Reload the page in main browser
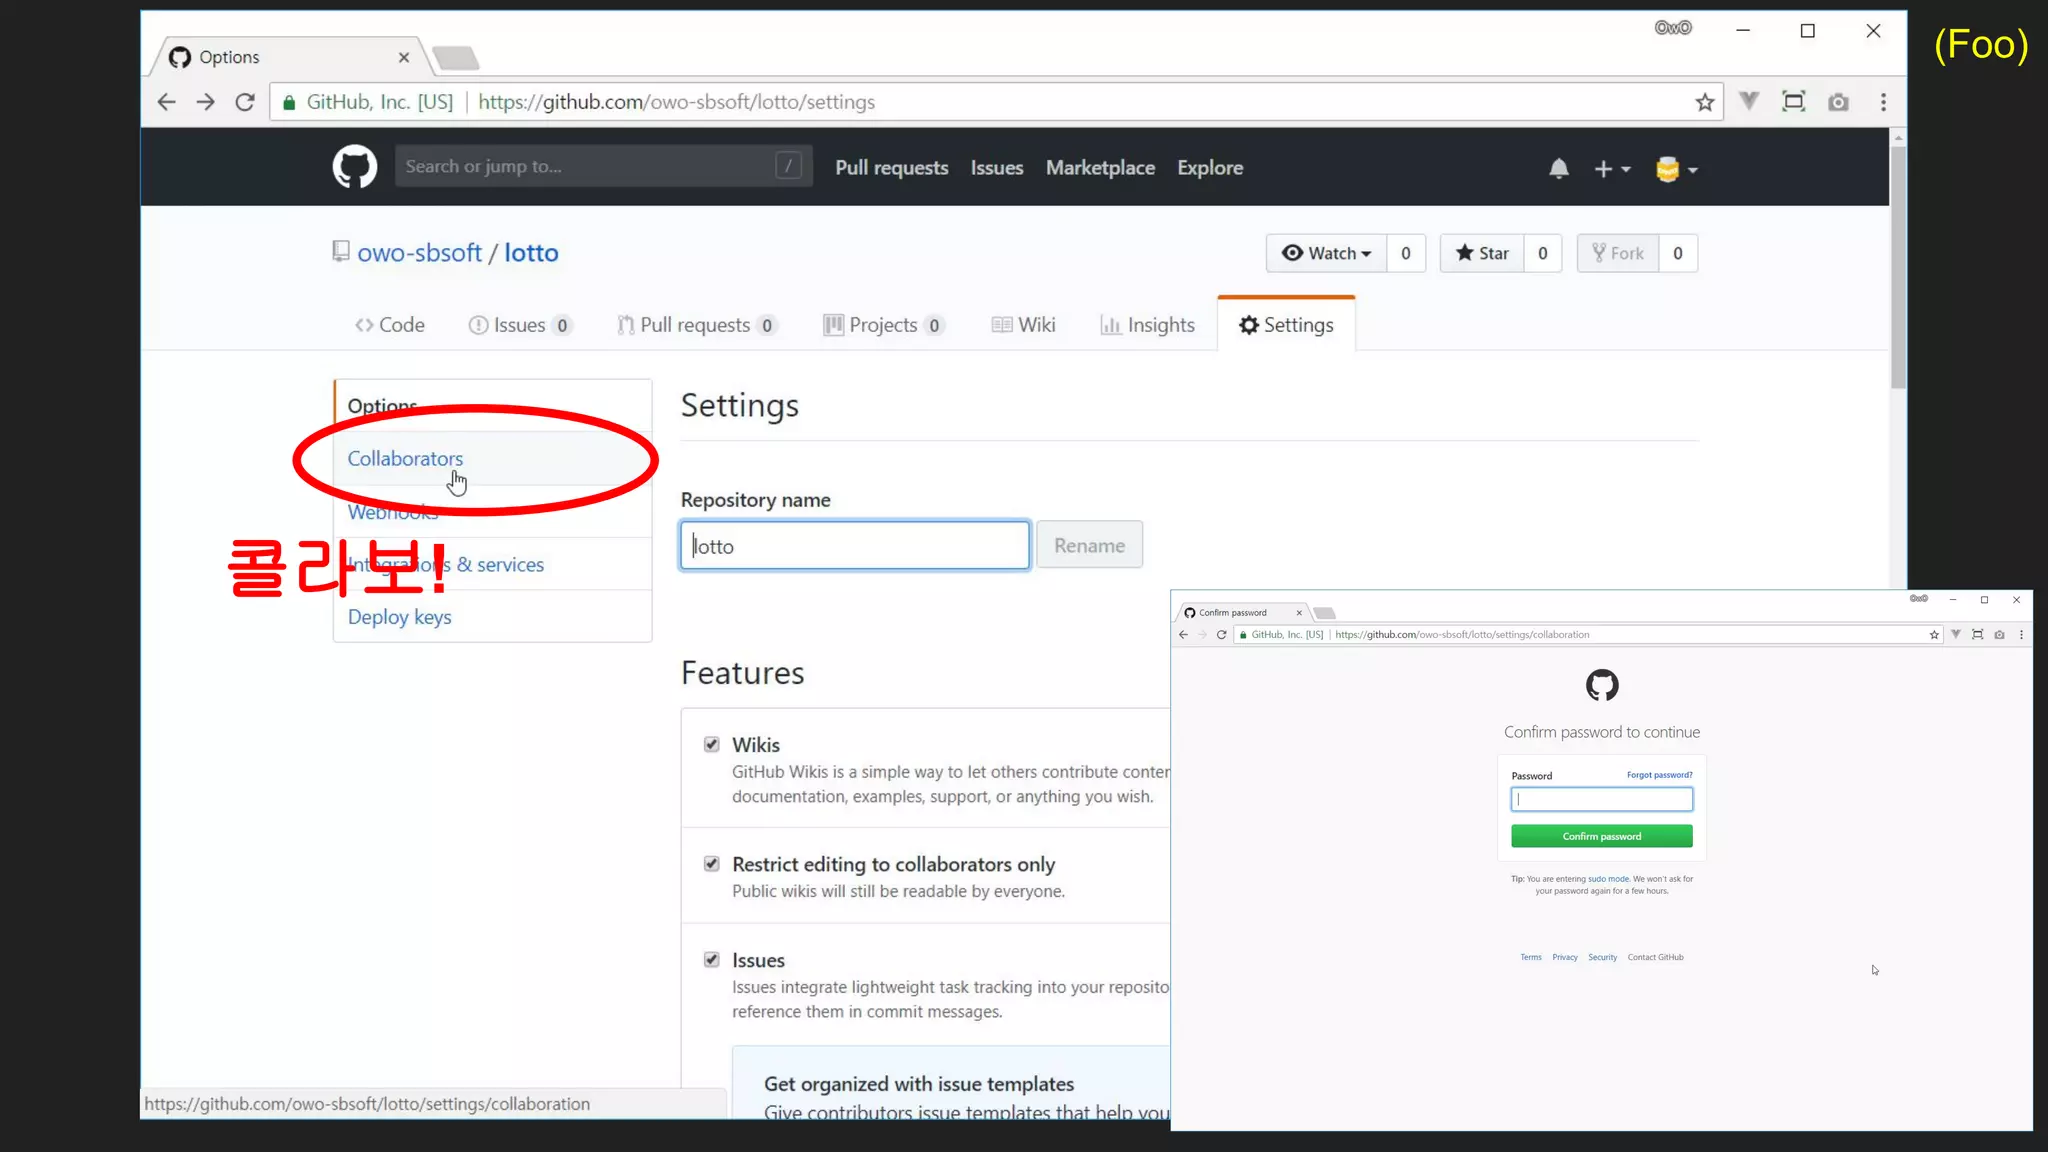 (x=244, y=102)
